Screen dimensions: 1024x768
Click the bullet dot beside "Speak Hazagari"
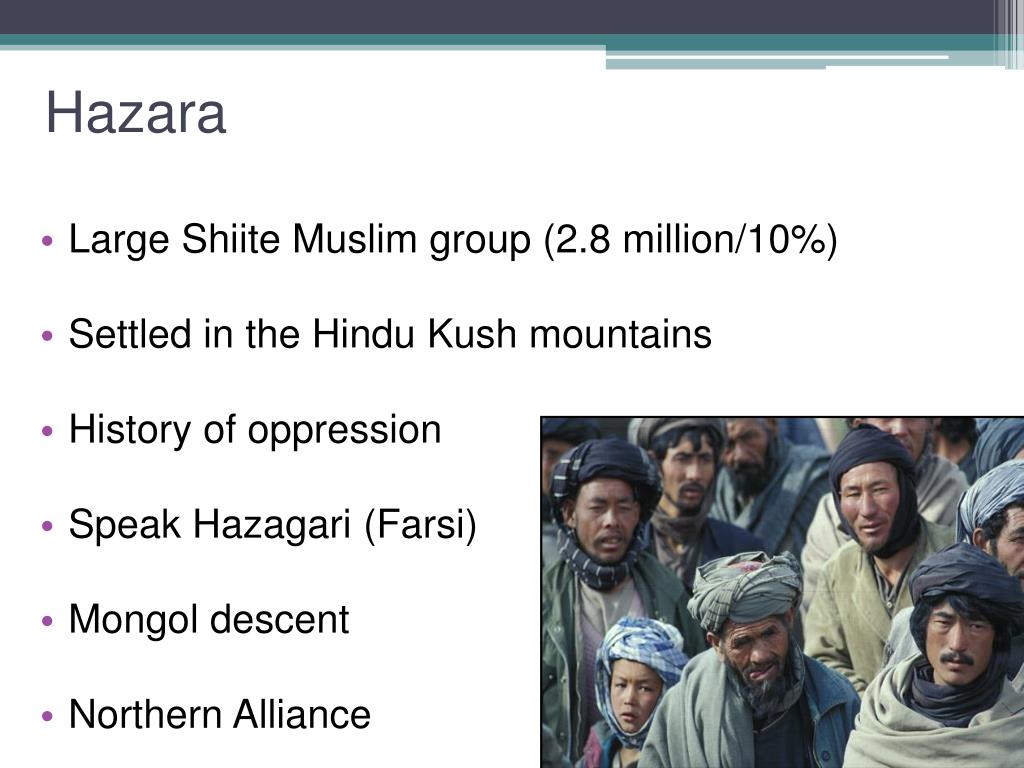point(49,528)
